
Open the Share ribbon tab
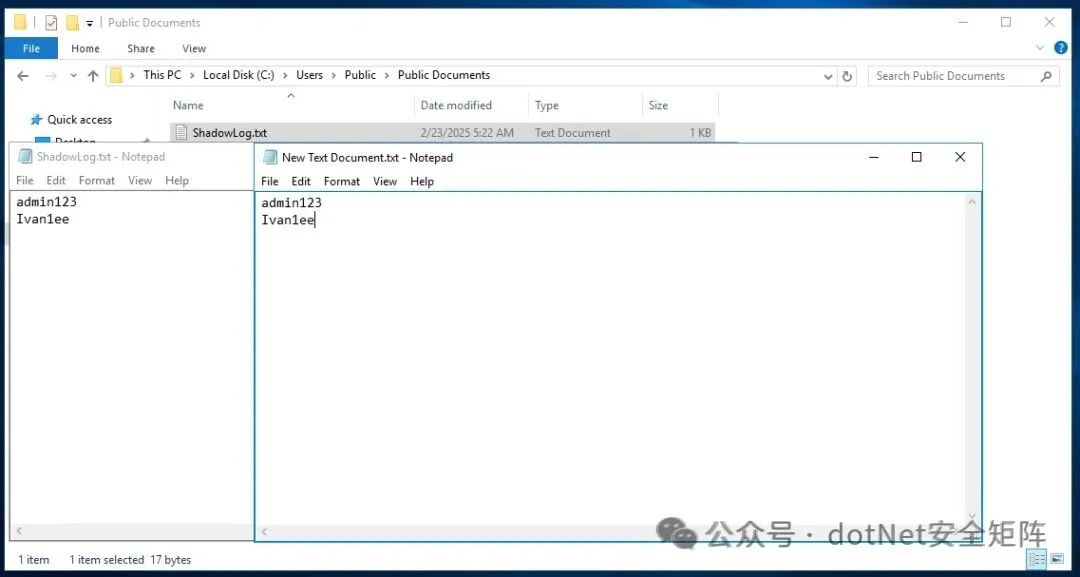[x=141, y=48]
